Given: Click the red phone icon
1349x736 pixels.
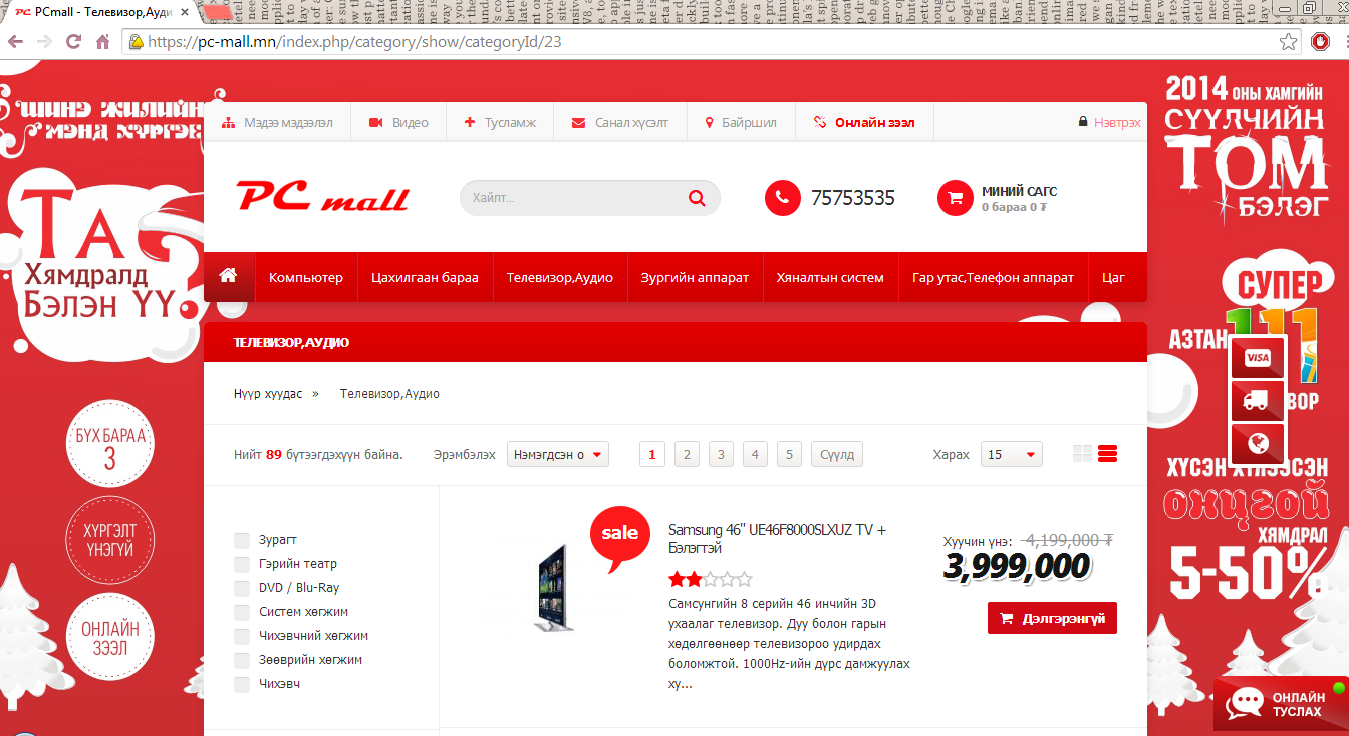Looking at the screenshot, I should click(x=783, y=198).
